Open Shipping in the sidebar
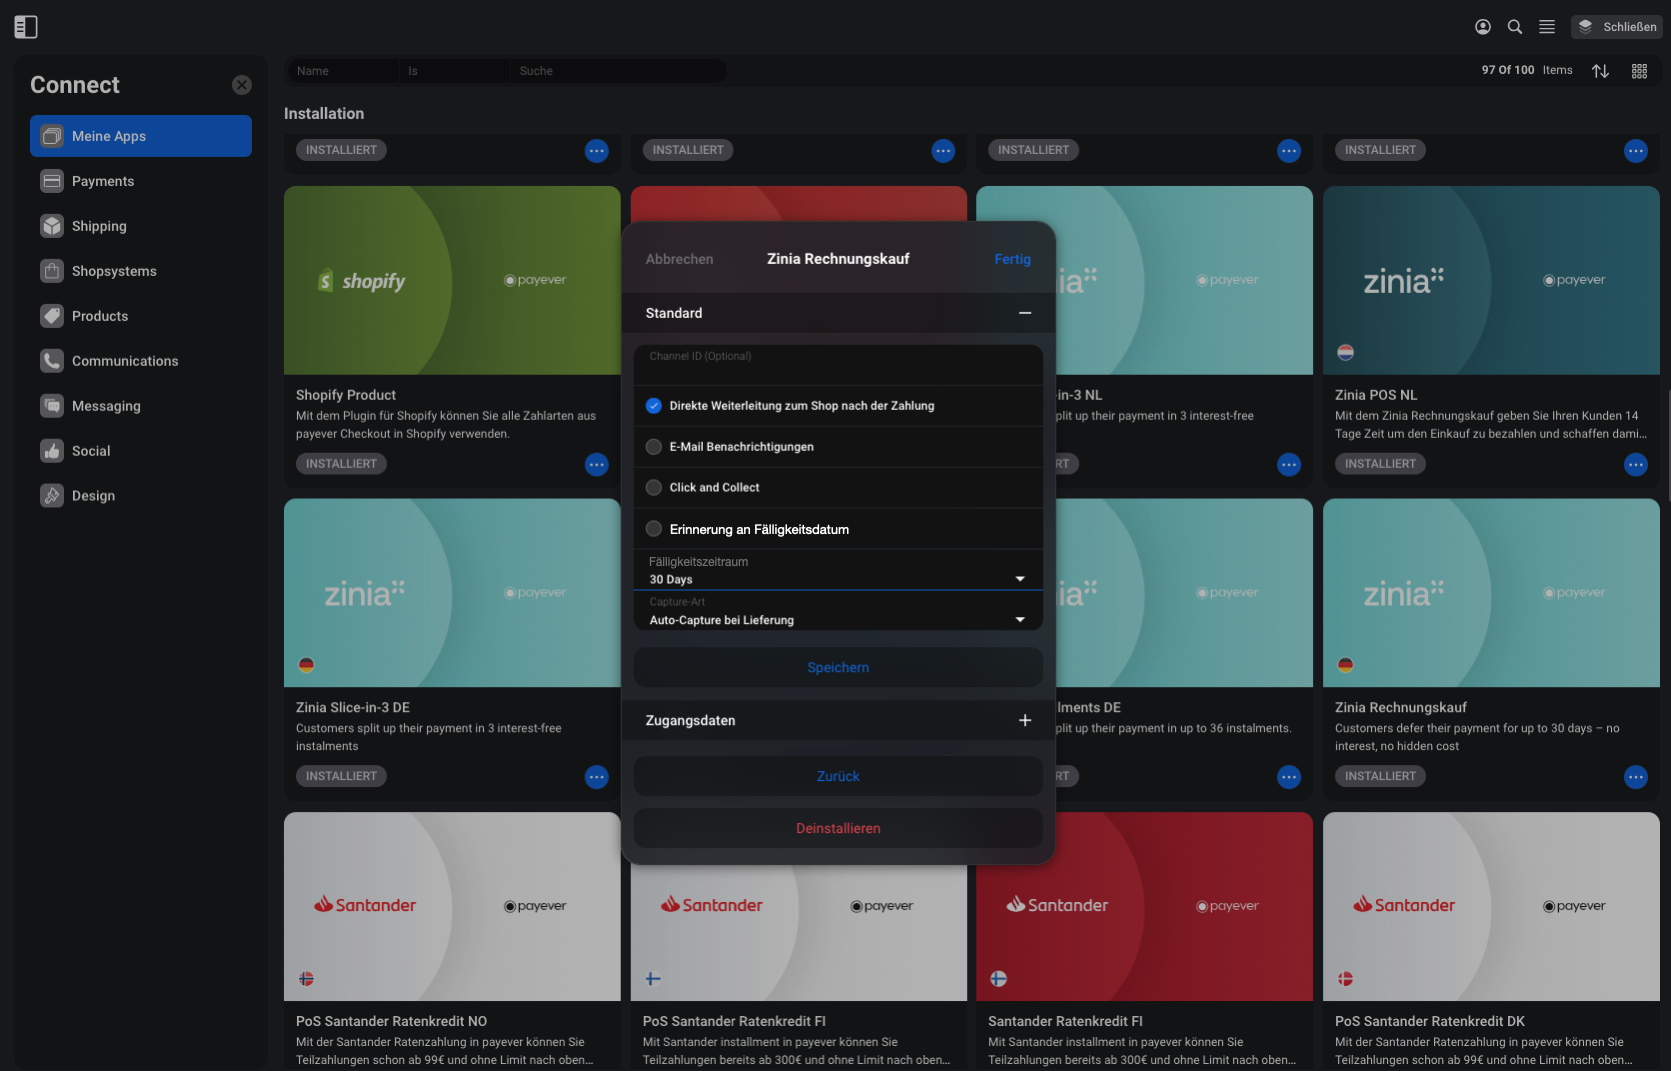This screenshot has height=1071, width=1671. point(141,226)
